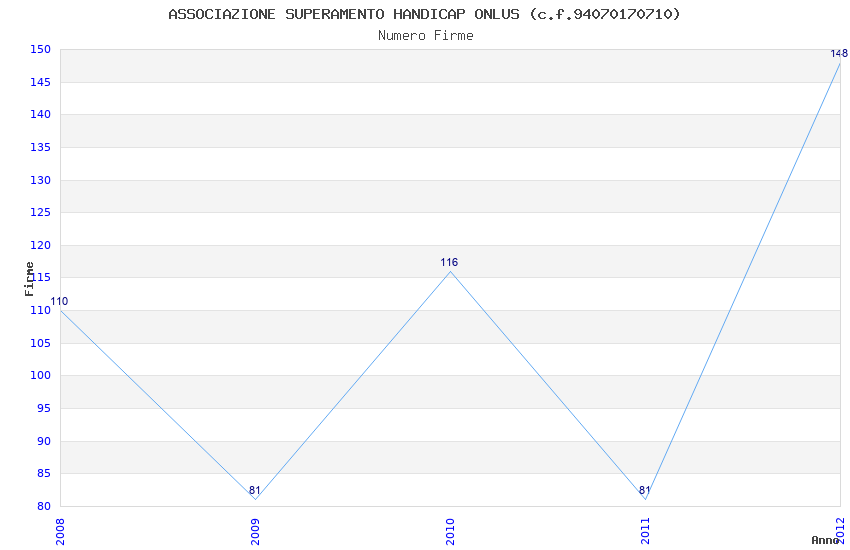Click the Anno axis title
The height and width of the screenshot is (550, 850).
[x=825, y=540]
